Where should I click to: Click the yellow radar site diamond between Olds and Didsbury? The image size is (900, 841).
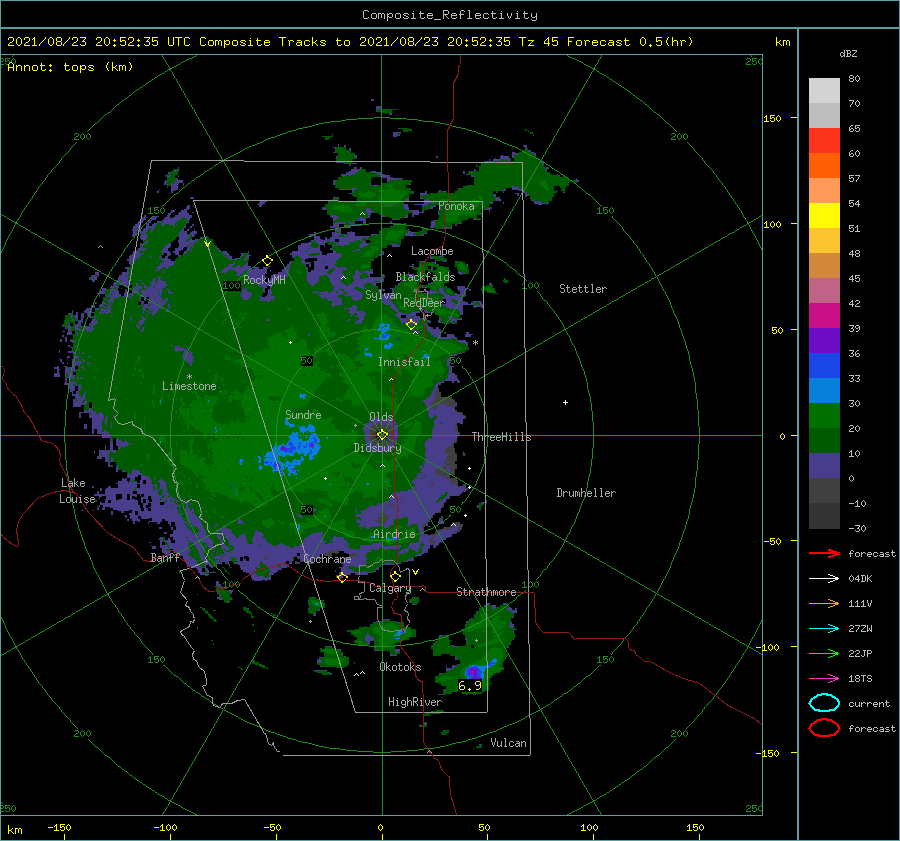pyautogui.click(x=382, y=435)
